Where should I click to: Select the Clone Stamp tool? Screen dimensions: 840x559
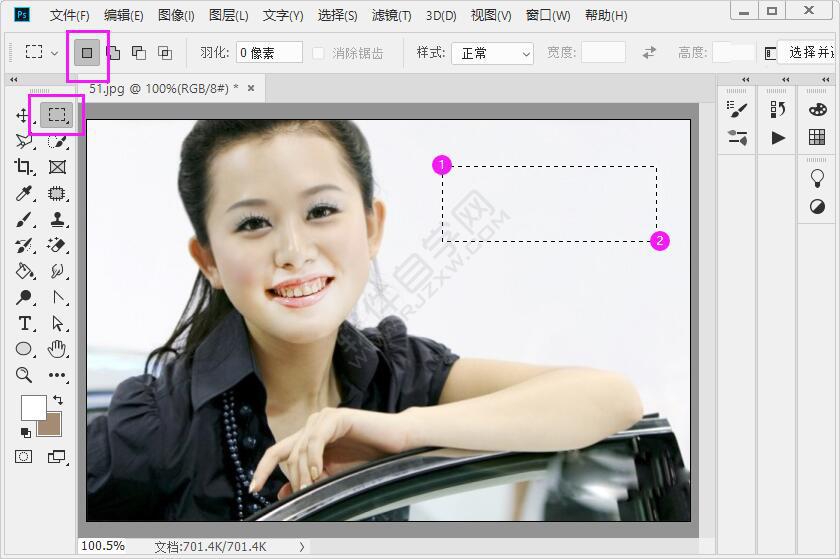[x=57, y=219]
